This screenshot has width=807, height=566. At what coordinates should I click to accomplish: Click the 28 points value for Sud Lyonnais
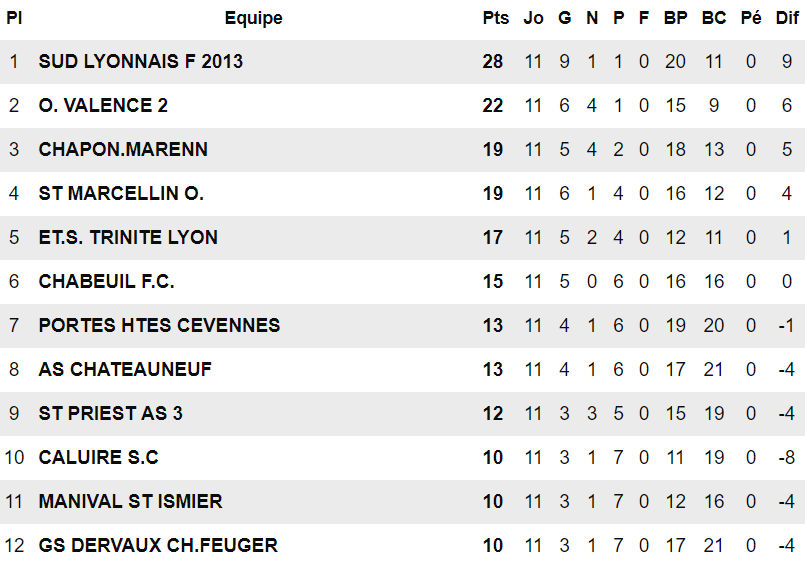(493, 62)
